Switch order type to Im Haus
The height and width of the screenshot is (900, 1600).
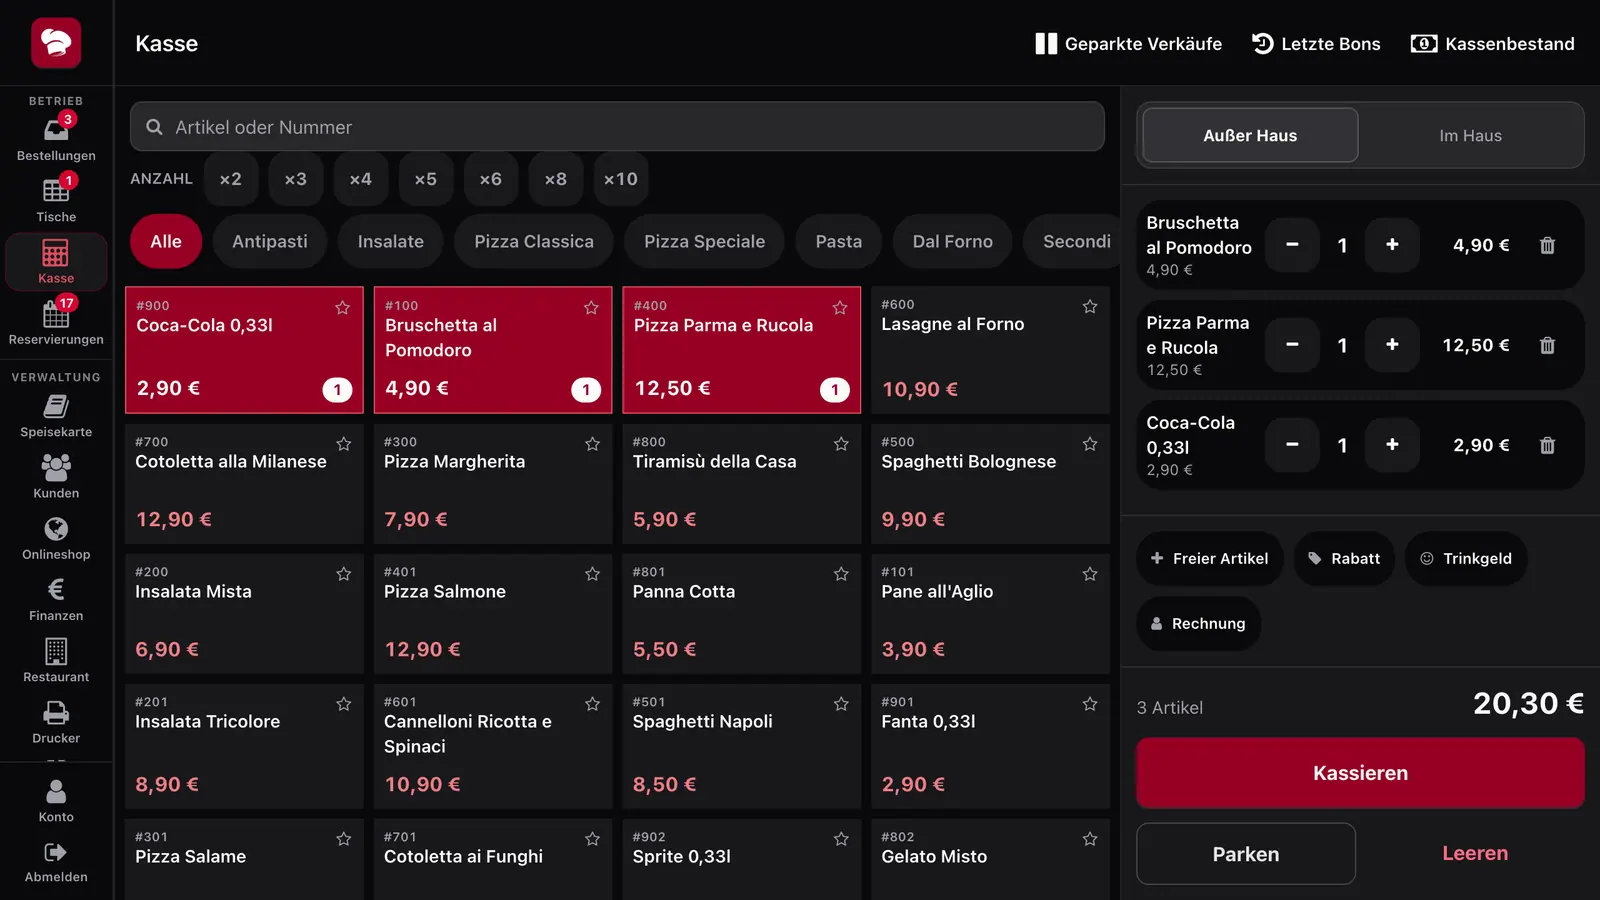[1470, 136]
